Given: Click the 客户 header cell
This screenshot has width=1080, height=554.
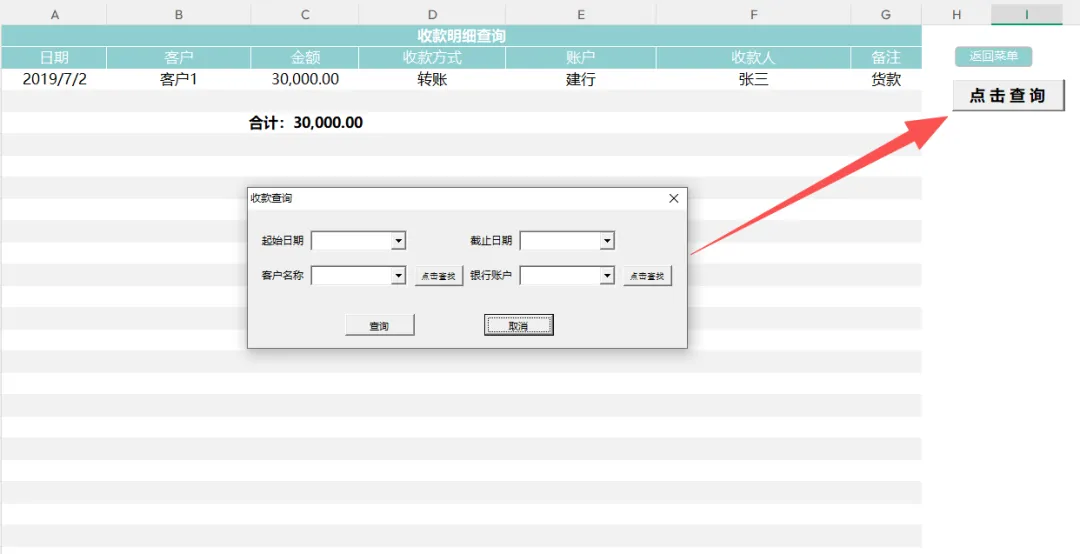Looking at the screenshot, I should click(x=178, y=58).
